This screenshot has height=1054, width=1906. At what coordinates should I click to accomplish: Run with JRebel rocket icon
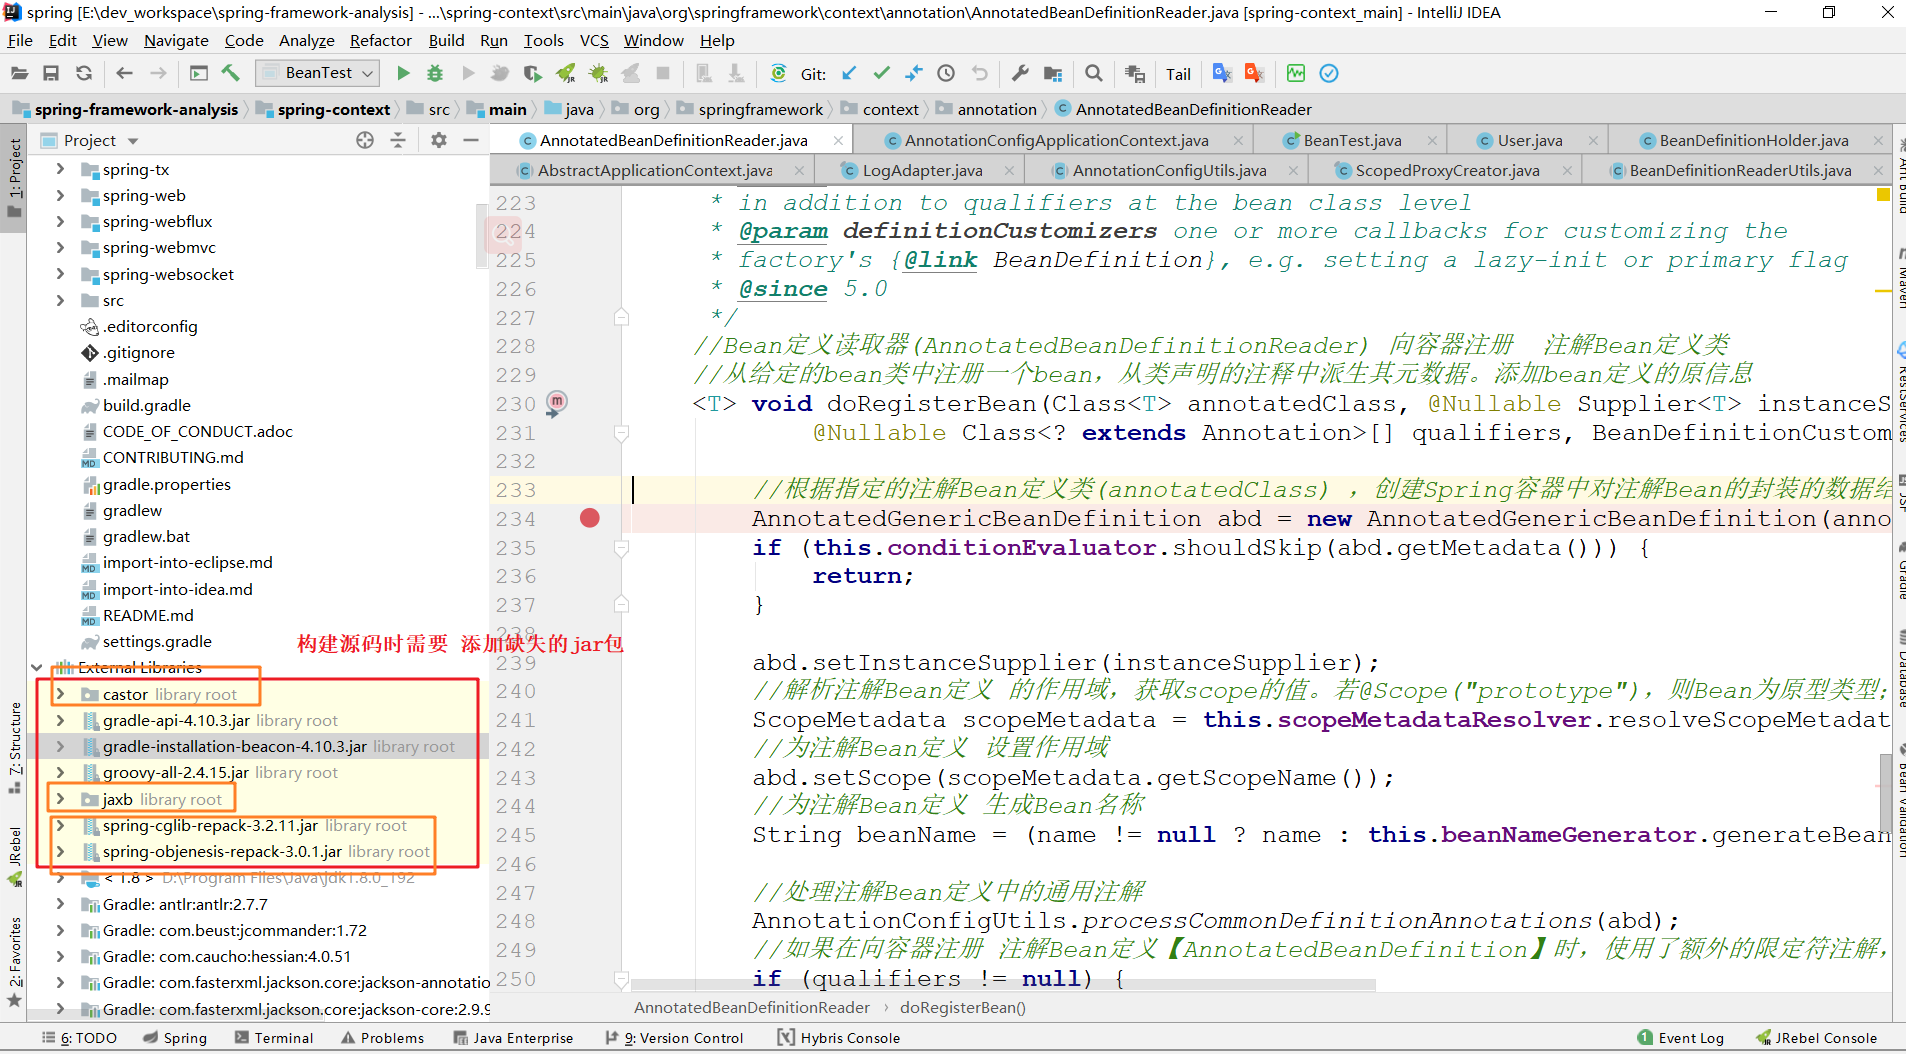(x=566, y=73)
